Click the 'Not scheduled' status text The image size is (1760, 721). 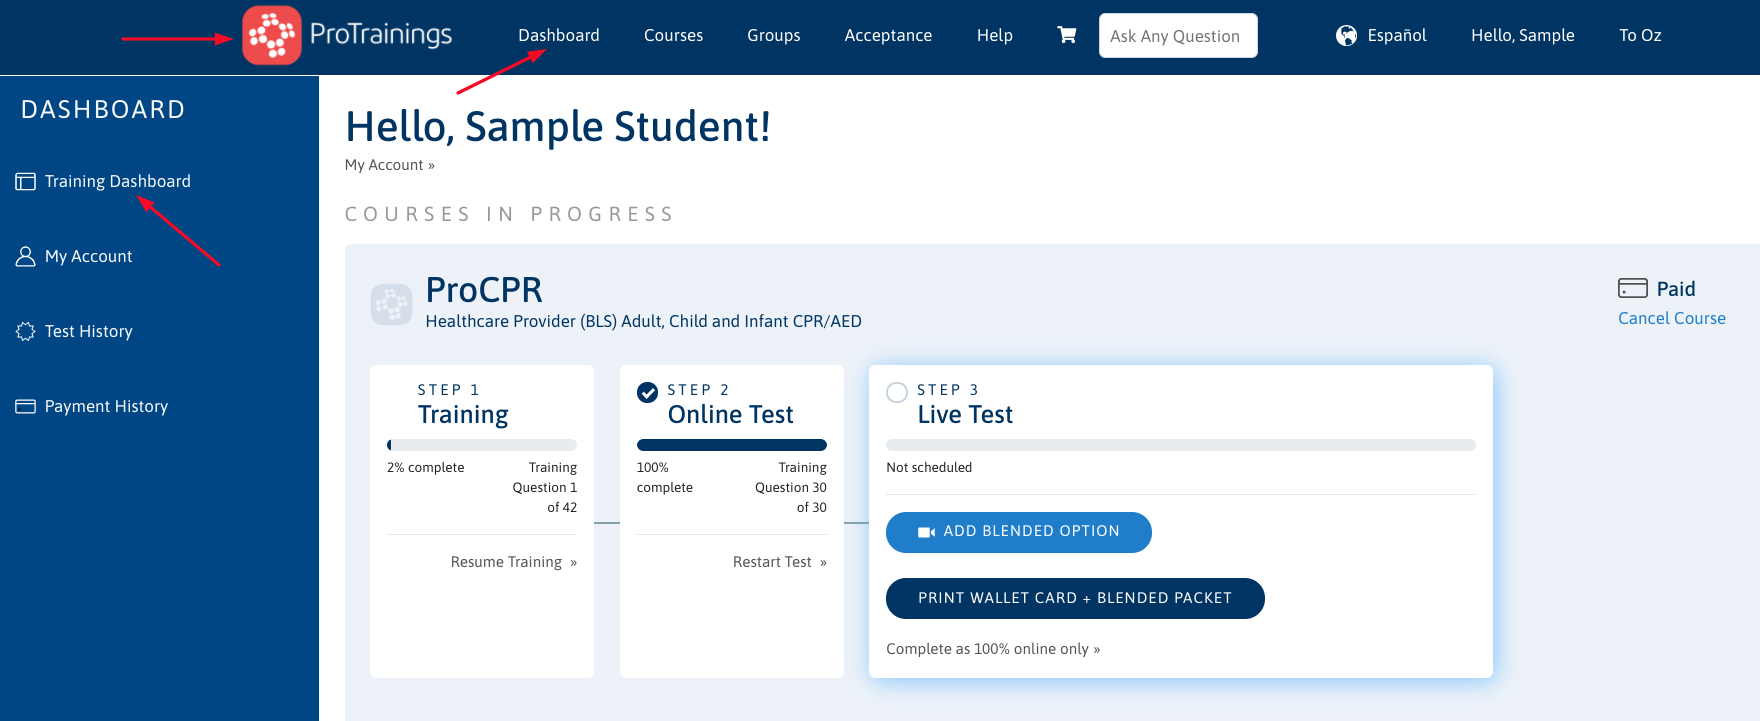point(929,467)
